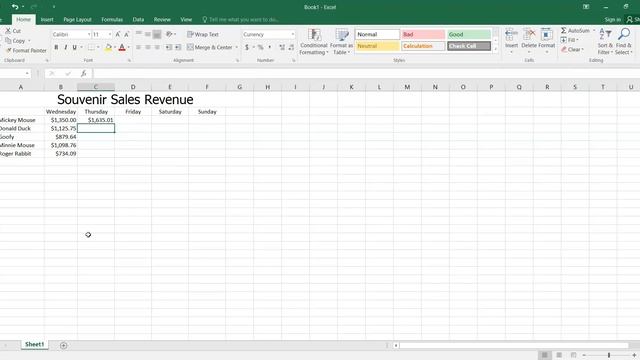Click the Undo arrow in the title bar
The height and width of the screenshot is (360, 640).
pyautogui.click(x=15, y=7)
